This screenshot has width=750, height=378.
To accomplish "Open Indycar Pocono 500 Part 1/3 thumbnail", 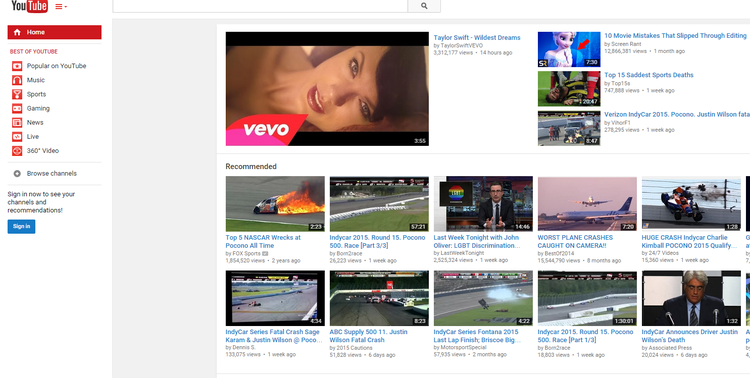I will point(587,298).
